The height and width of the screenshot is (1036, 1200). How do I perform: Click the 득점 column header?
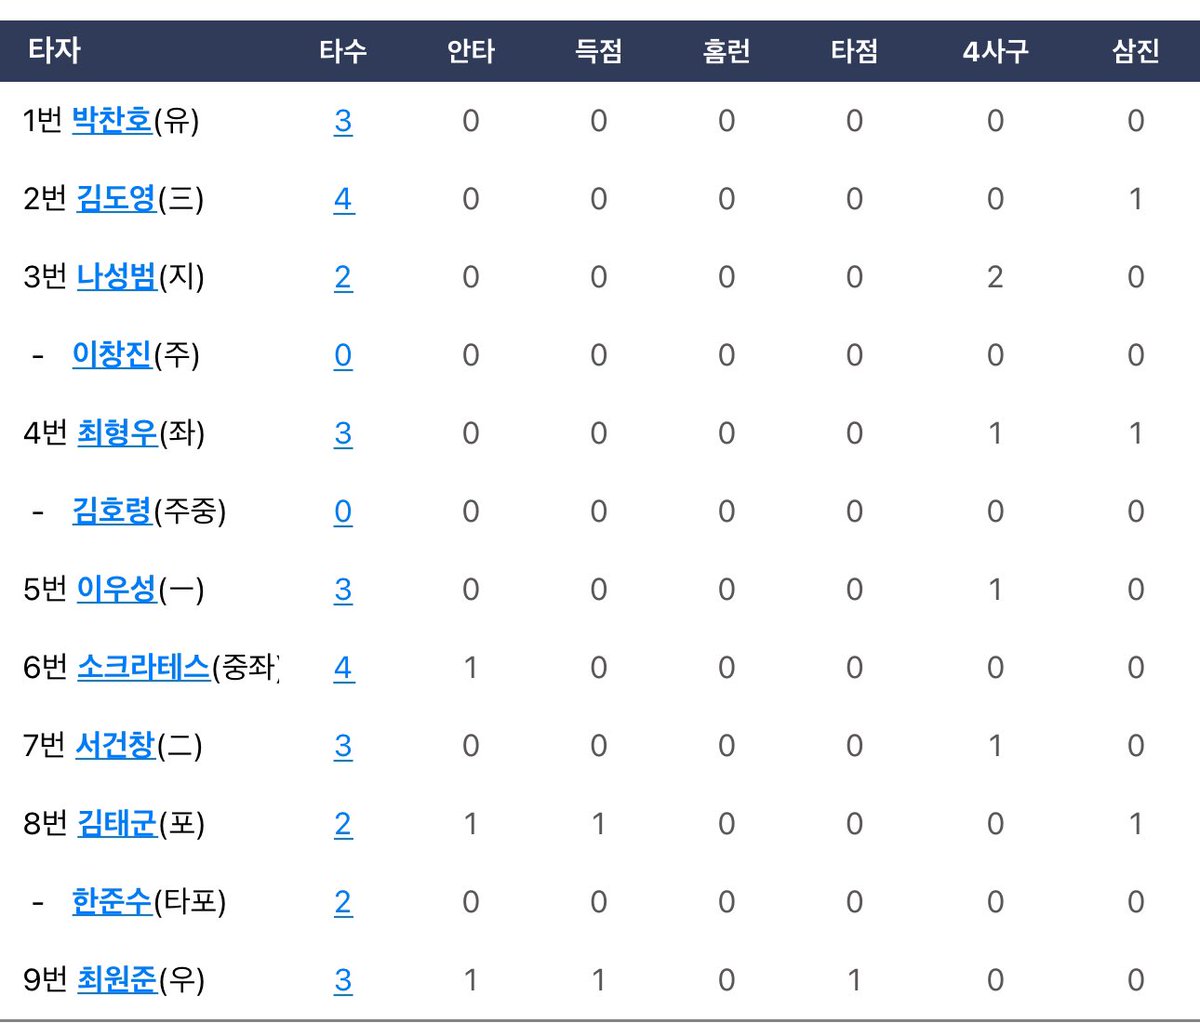[599, 51]
